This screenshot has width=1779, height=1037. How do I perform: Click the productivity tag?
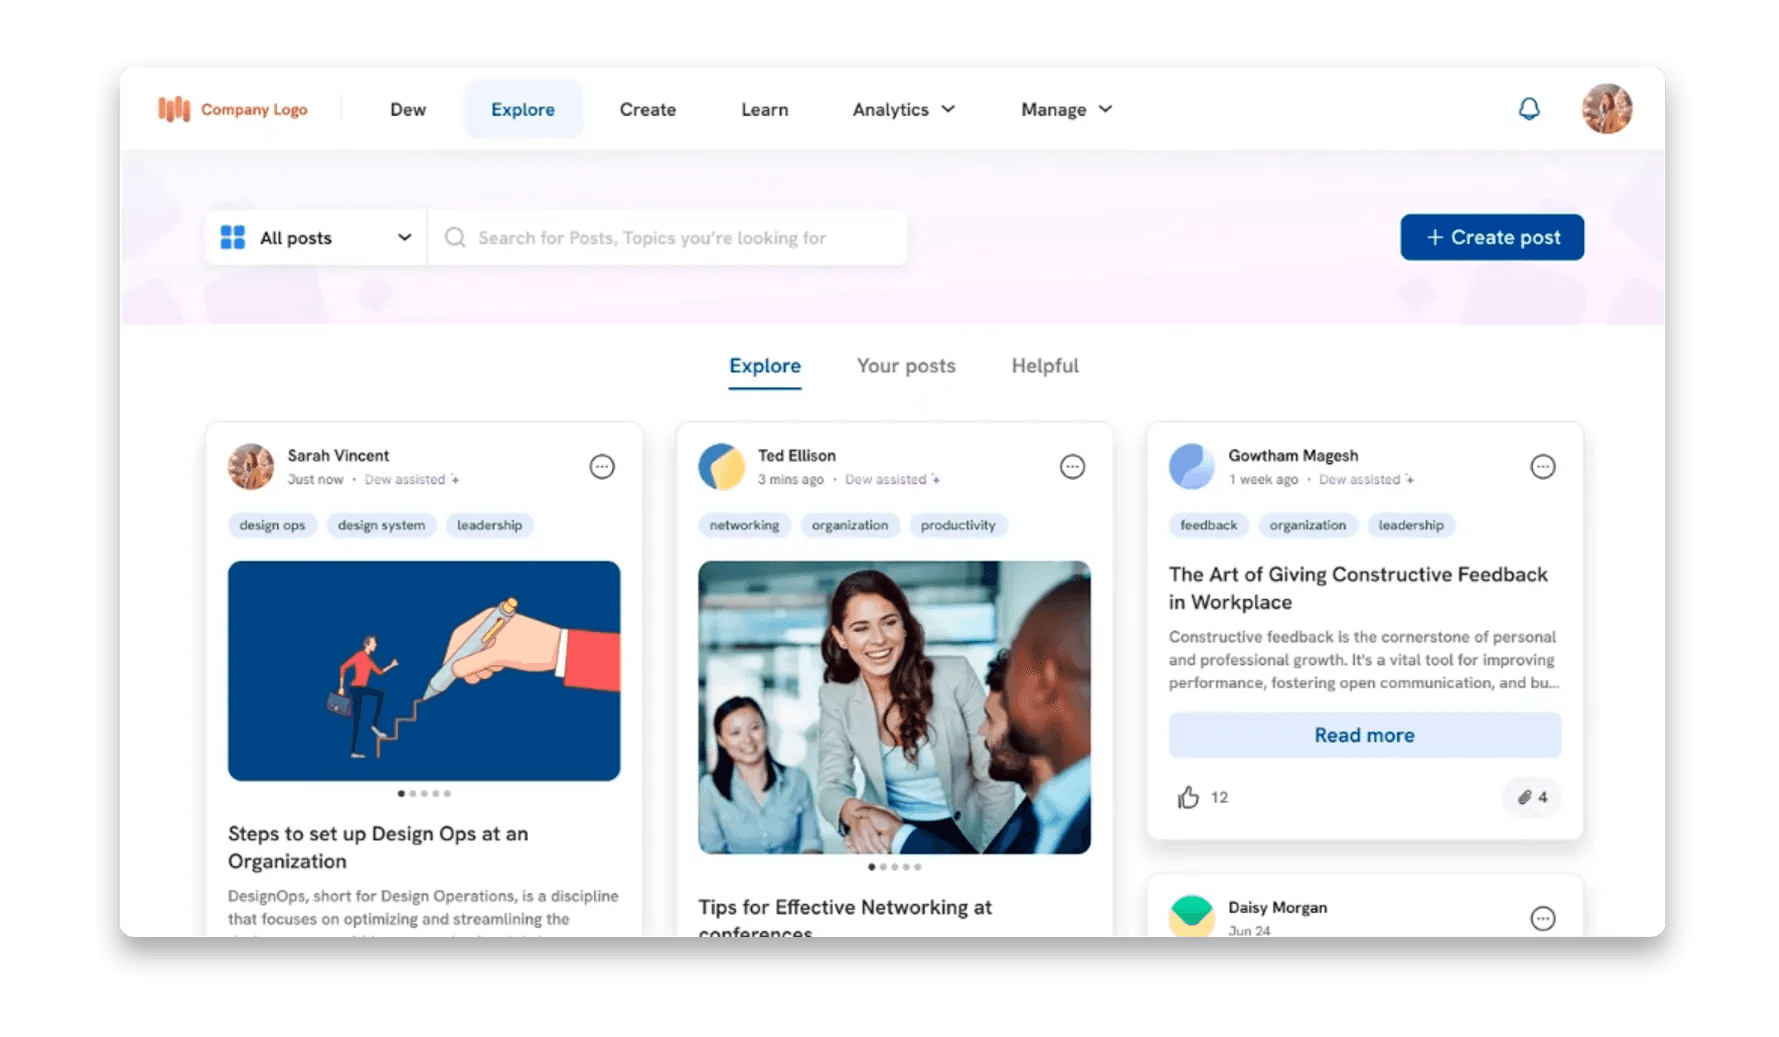[x=958, y=525]
